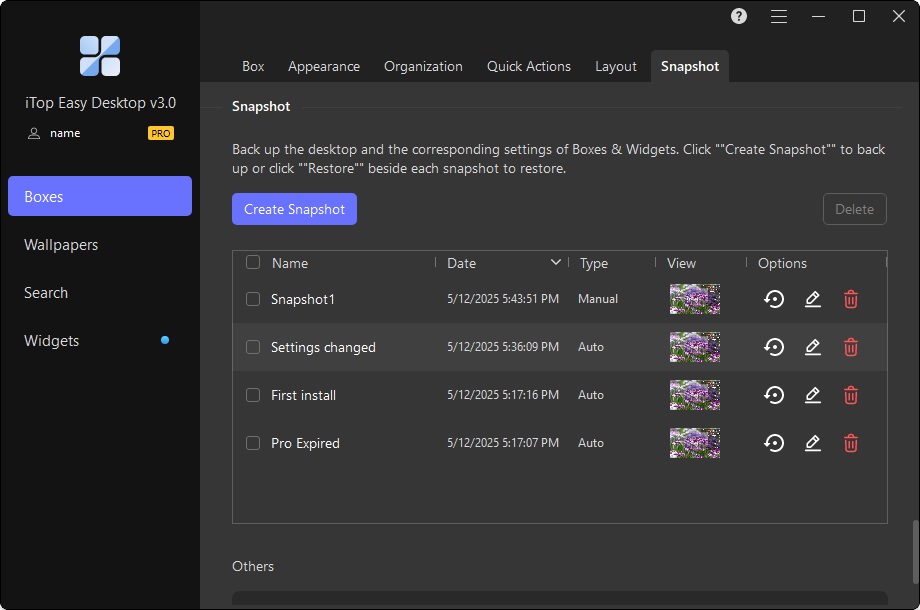Click the 'Pro Expired' name cell

tap(305, 443)
